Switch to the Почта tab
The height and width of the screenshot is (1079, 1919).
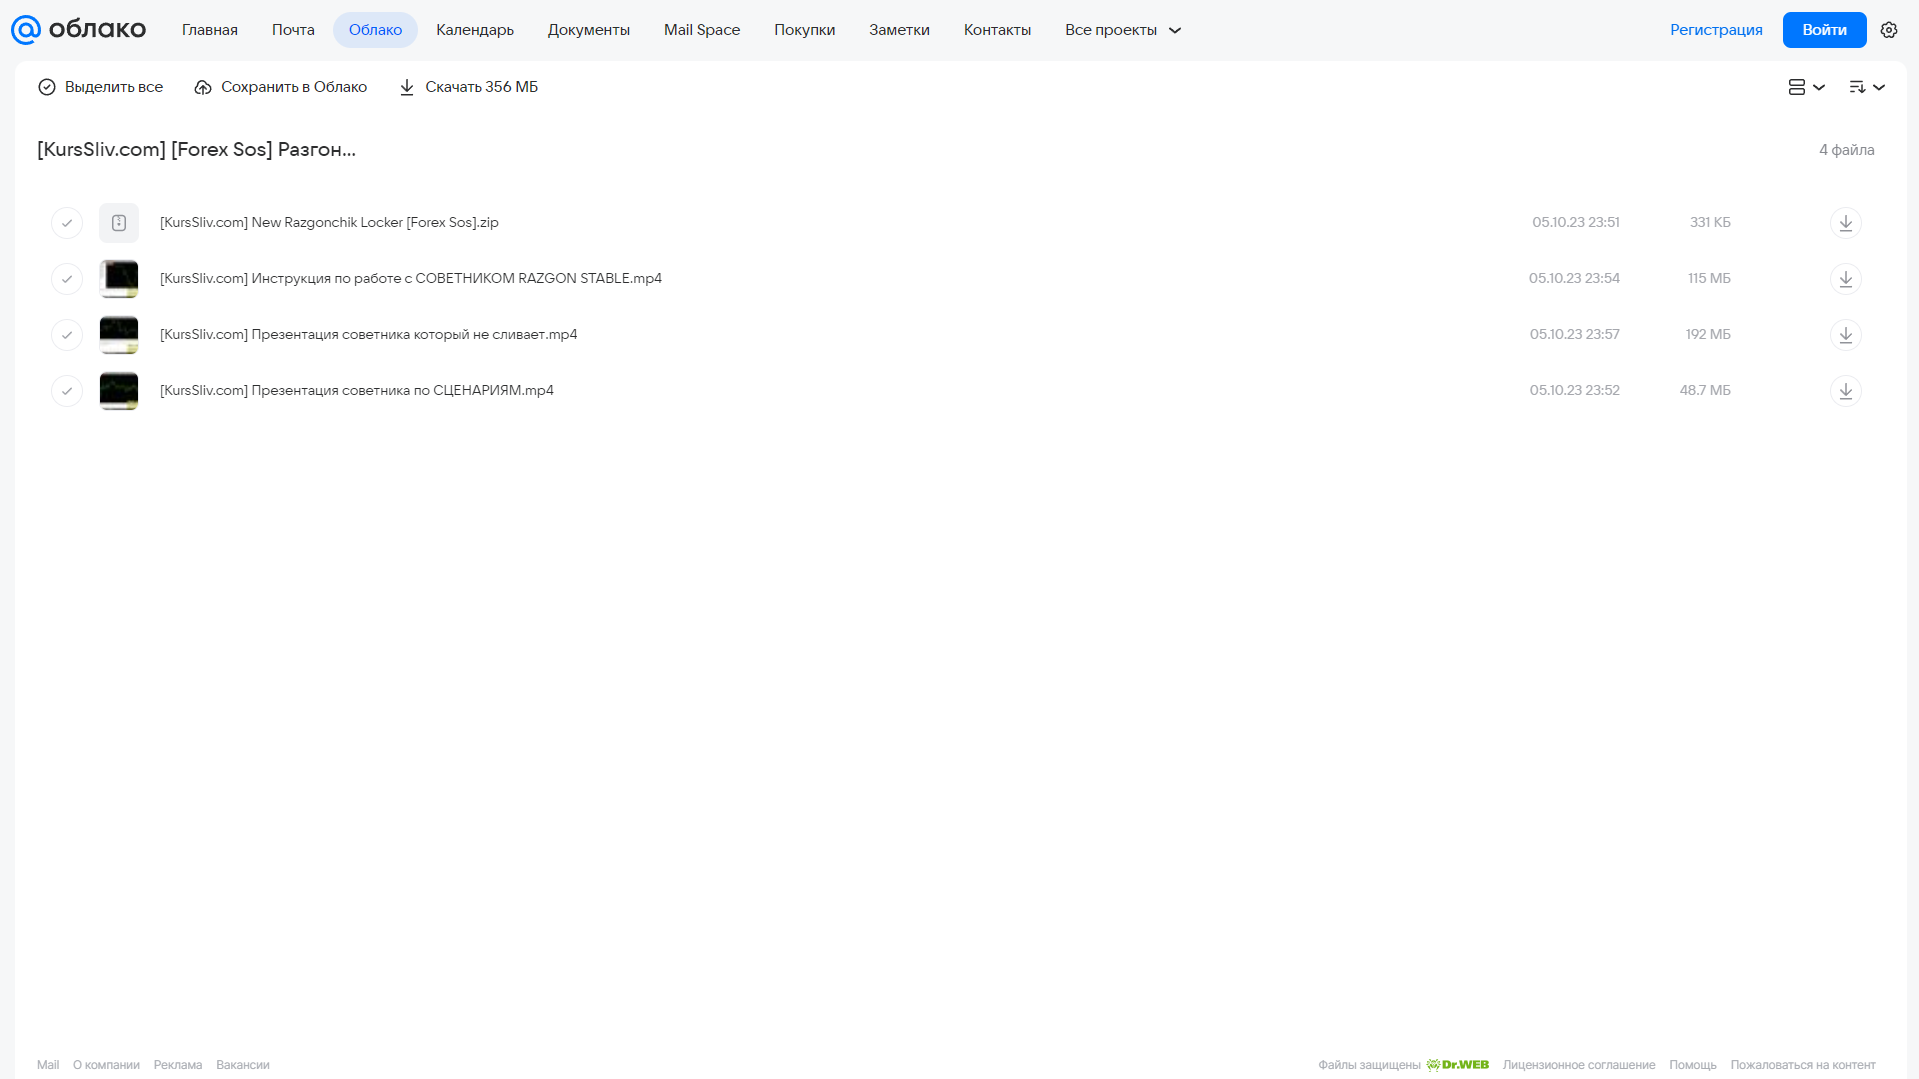tap(293, 30)
